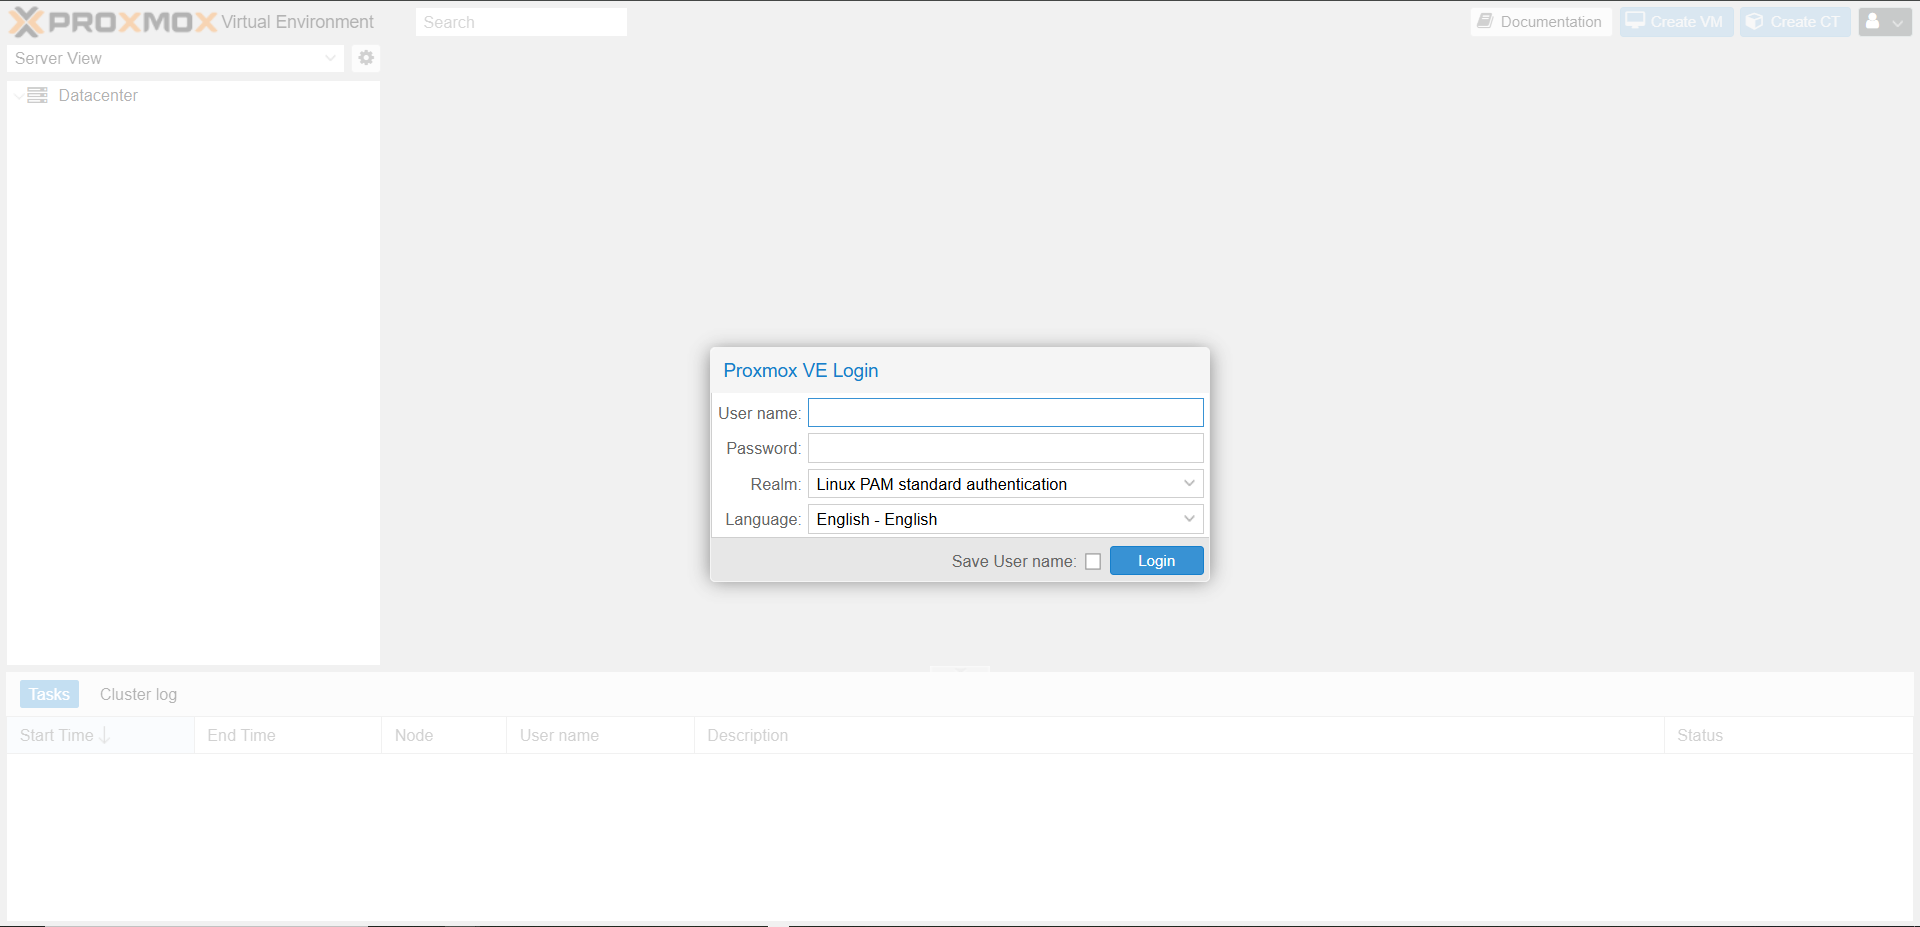Switch to the Tasks tab
The width and height of the screenshot is (1920, 927).
click(x=49, y=694)
